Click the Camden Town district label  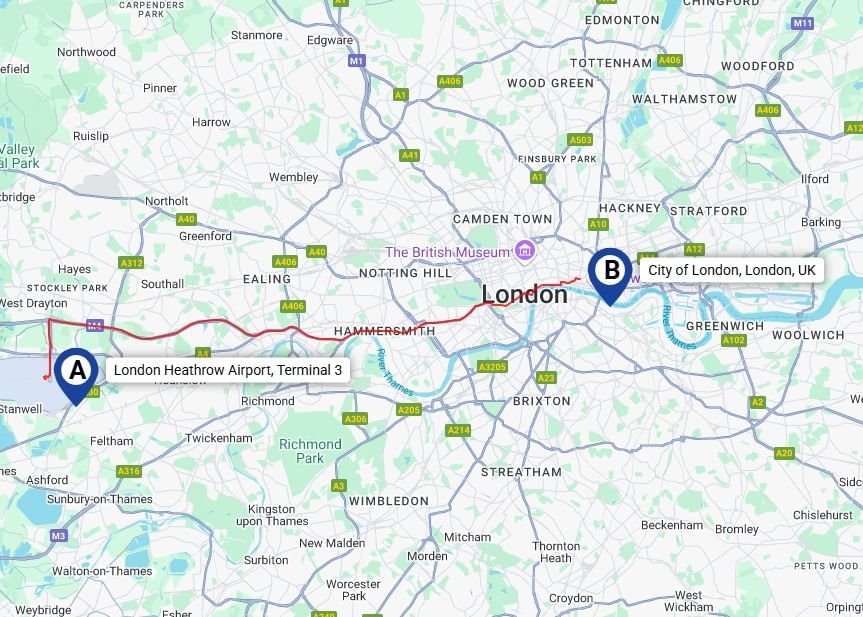(x=502, y=219)
